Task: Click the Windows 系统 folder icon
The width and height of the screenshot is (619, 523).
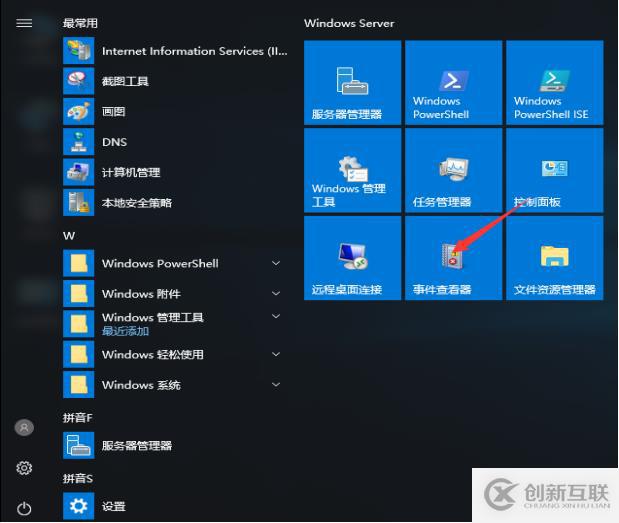Action: coord(79,385)
